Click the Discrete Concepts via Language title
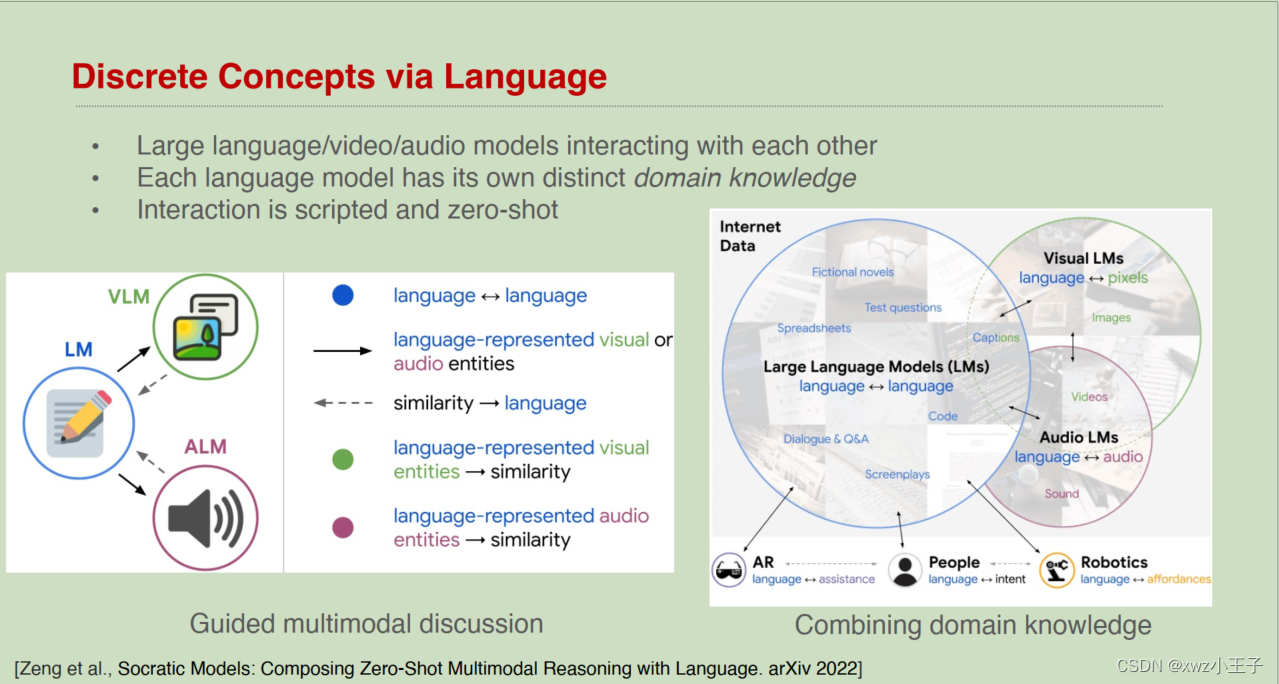Screen dimensions: 1279x684 coord(338,76)
